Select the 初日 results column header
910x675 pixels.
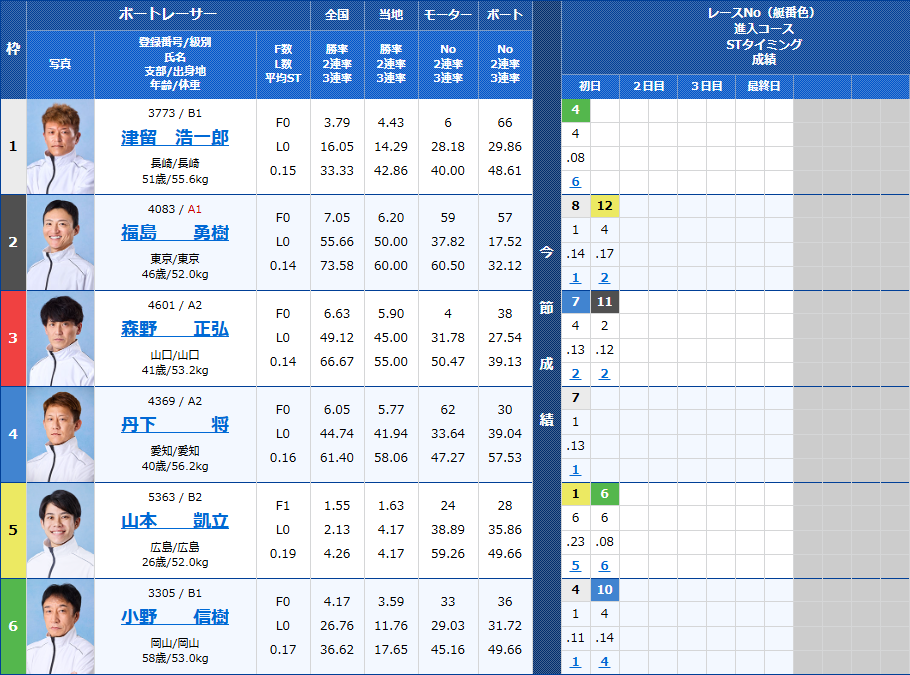tap(588, 86)
